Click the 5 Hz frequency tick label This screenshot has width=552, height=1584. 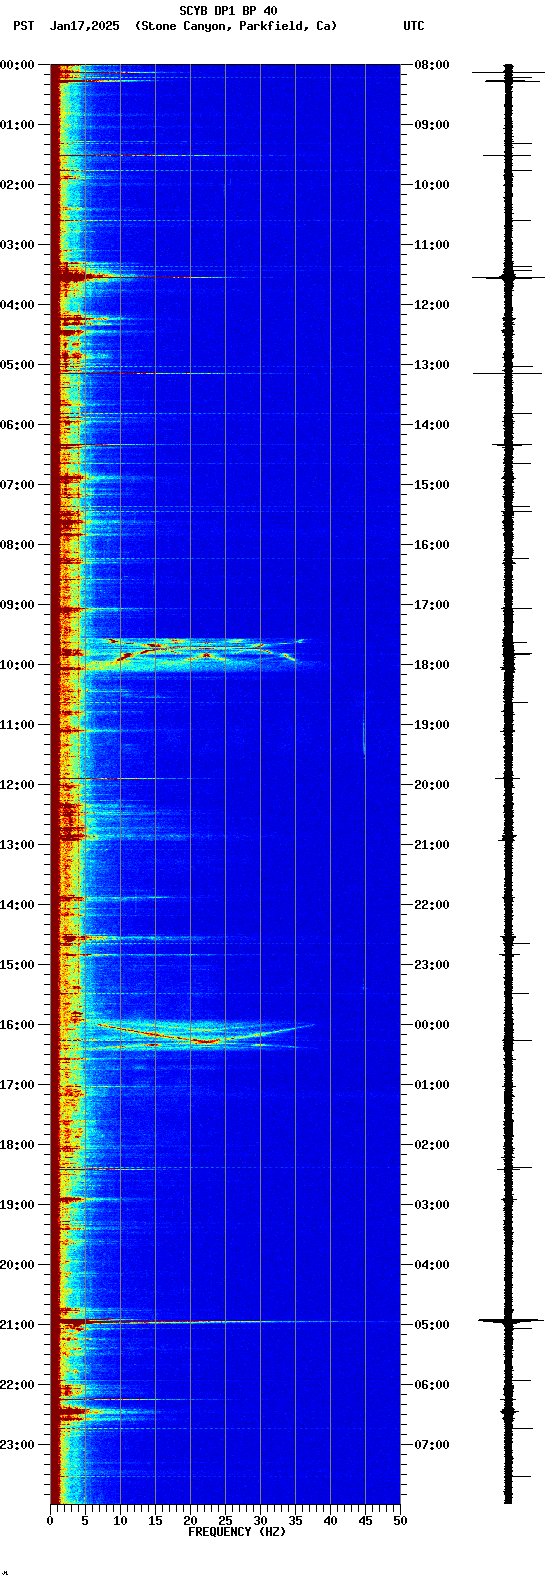[85, 1521]
